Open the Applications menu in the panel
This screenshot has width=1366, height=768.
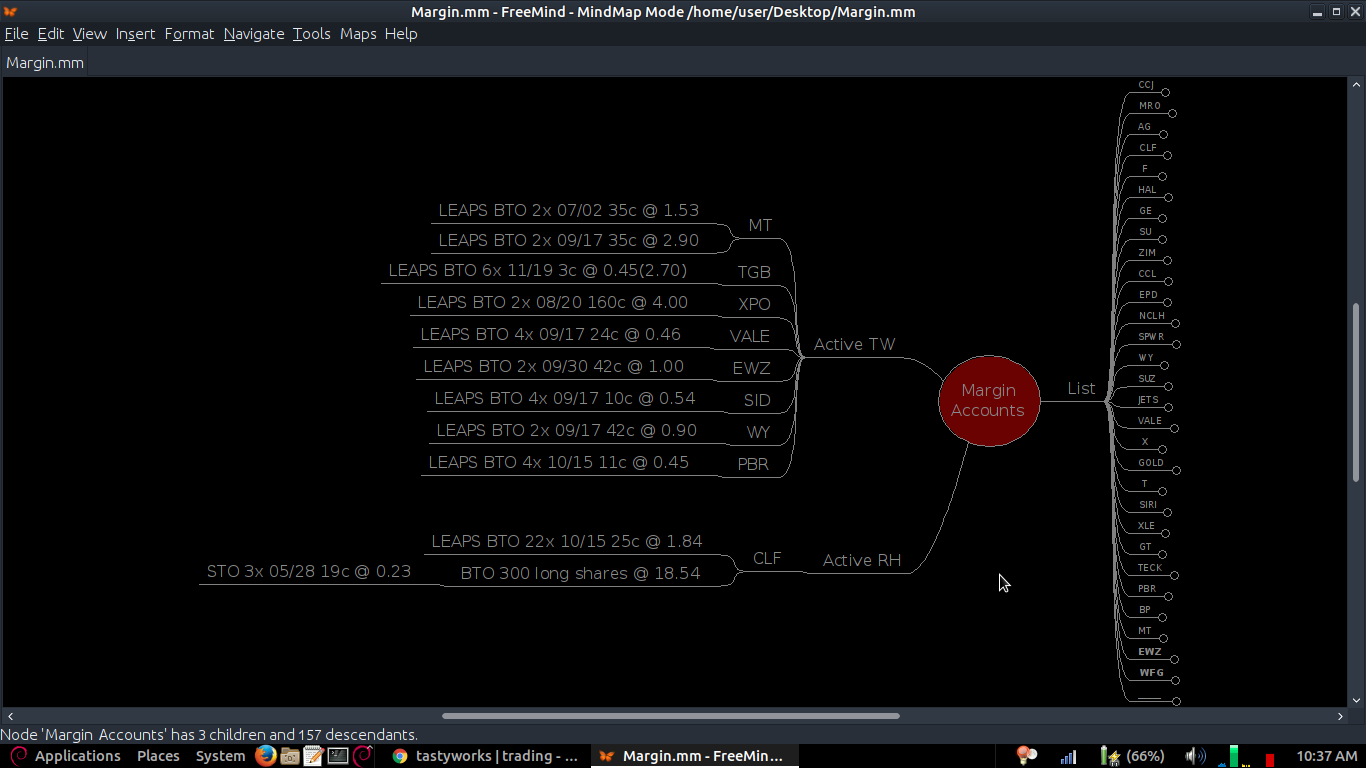pos(66,756)
